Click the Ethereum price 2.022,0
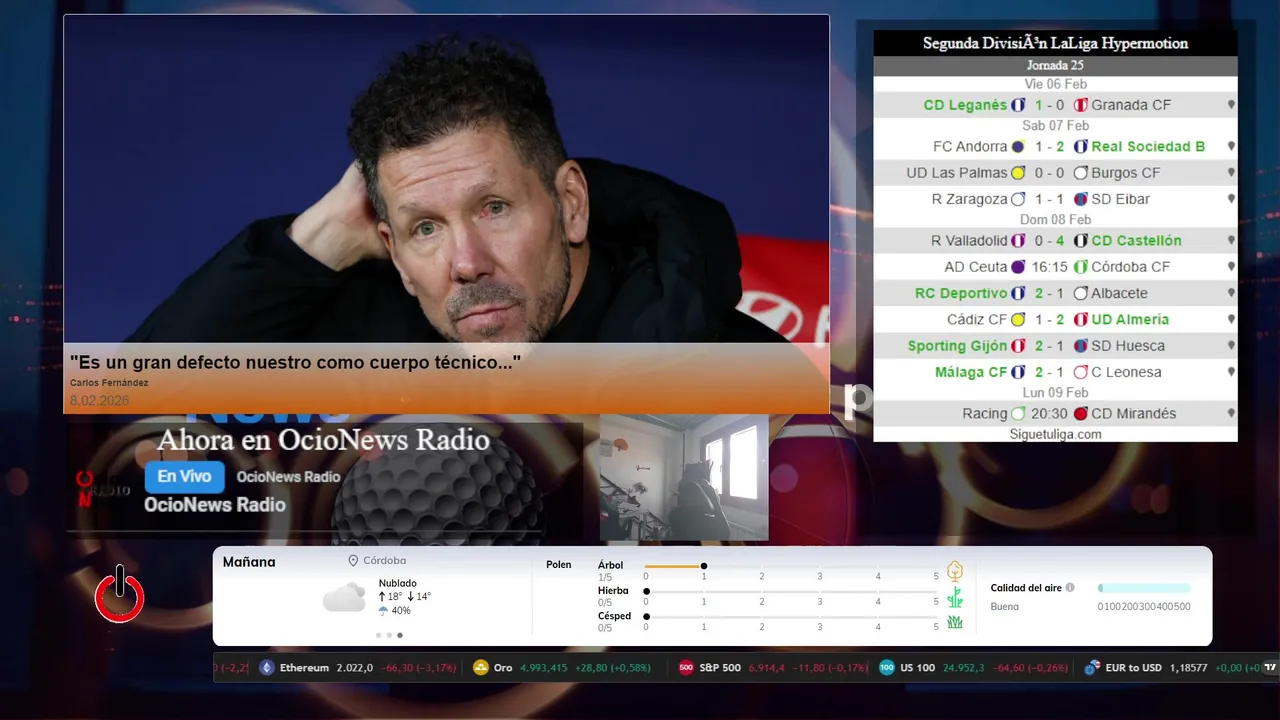This screenshot has width=1280, height=720. (x=354, y=668)
